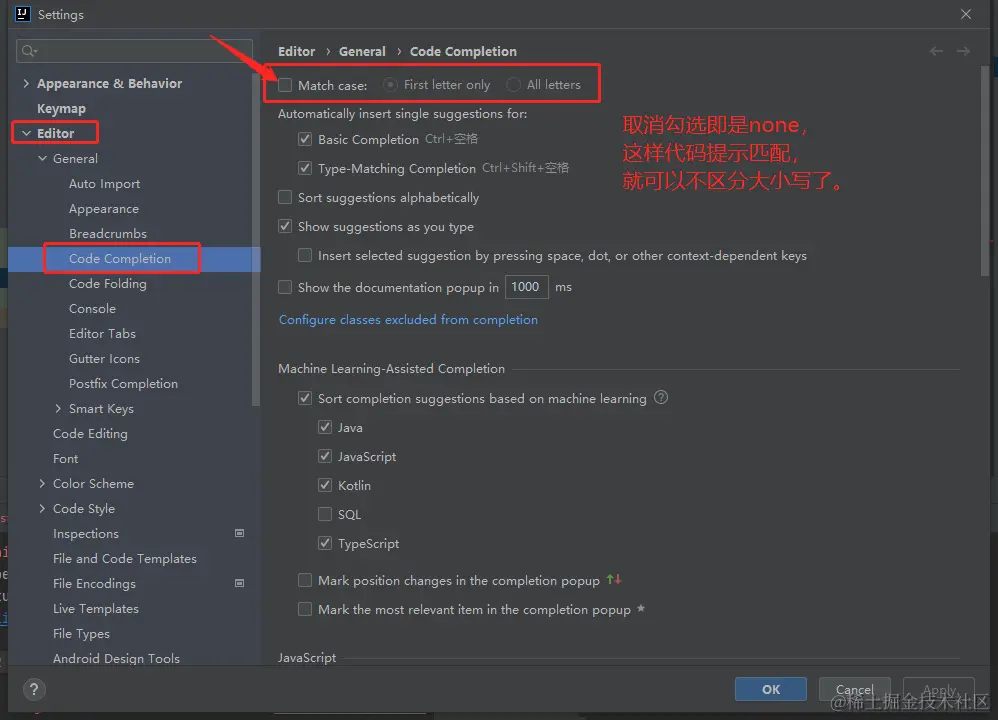The image size is (998, 720).
Task: Click the forward navigation arrow
Action: pyautogui.click(x=963, y=51)
